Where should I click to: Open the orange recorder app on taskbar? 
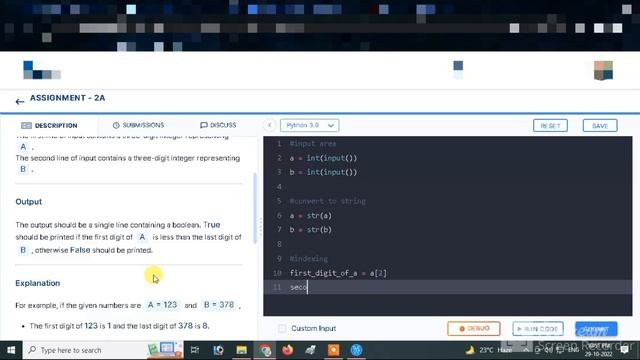click(x=333, y=350)
